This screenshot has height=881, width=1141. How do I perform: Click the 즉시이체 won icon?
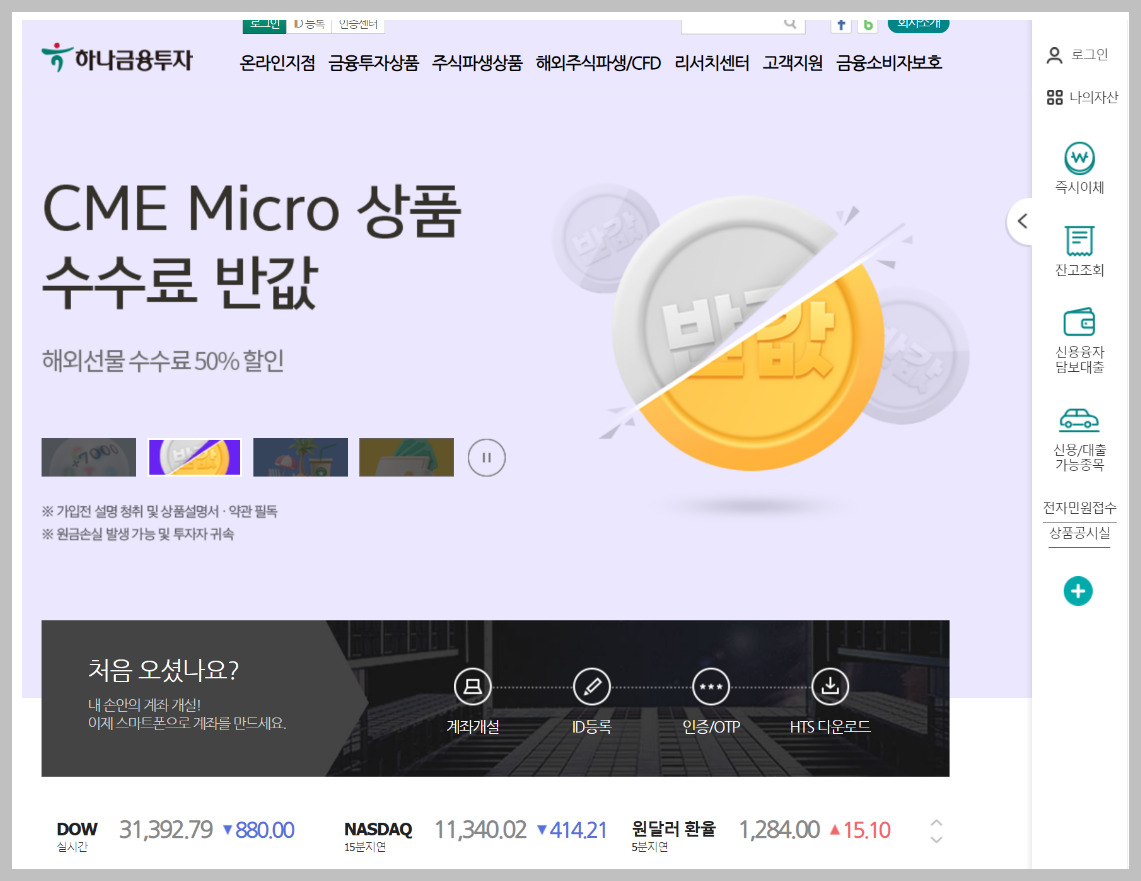click(1080, 158)
